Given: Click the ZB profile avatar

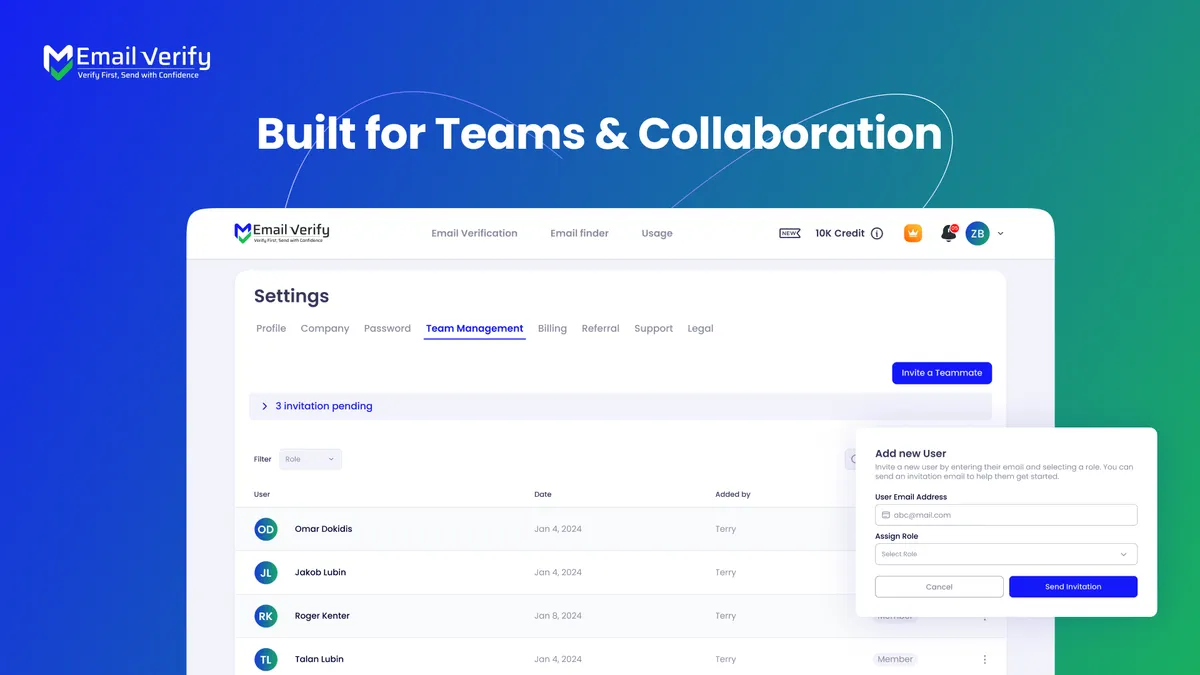Looking at the screenshot, I should pyautogui.click(x=977, y=234).
